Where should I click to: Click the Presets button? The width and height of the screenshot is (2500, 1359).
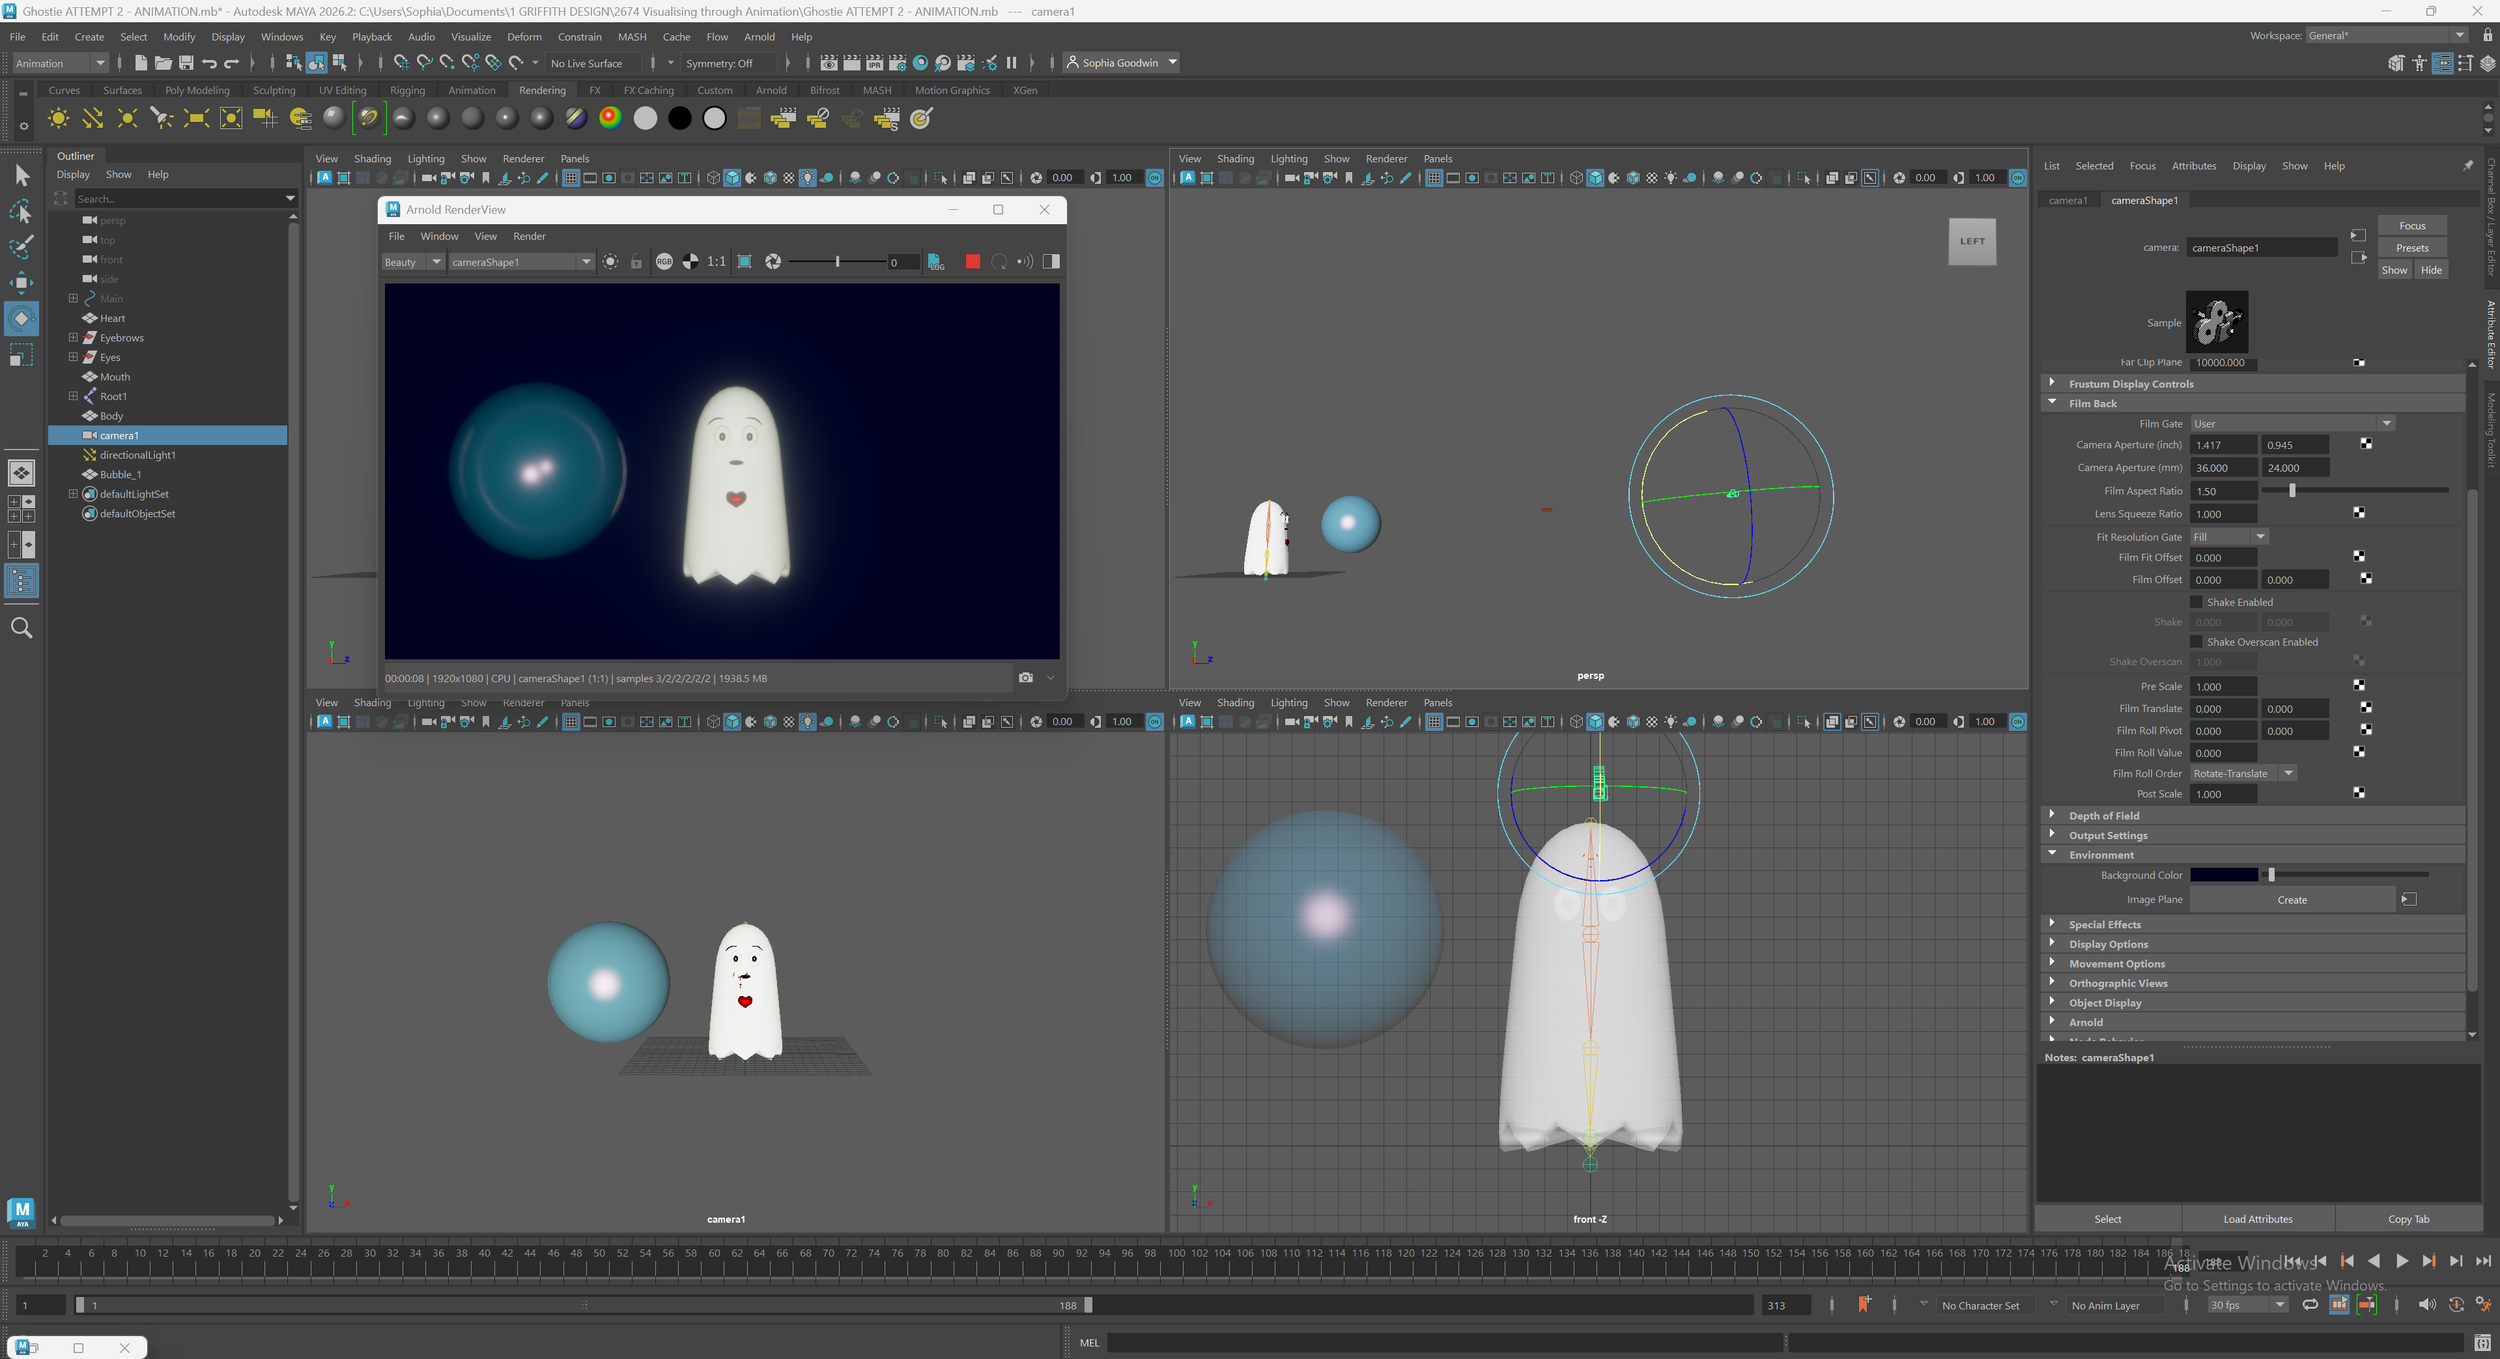pyautogui.click(x=2412, y=248)
